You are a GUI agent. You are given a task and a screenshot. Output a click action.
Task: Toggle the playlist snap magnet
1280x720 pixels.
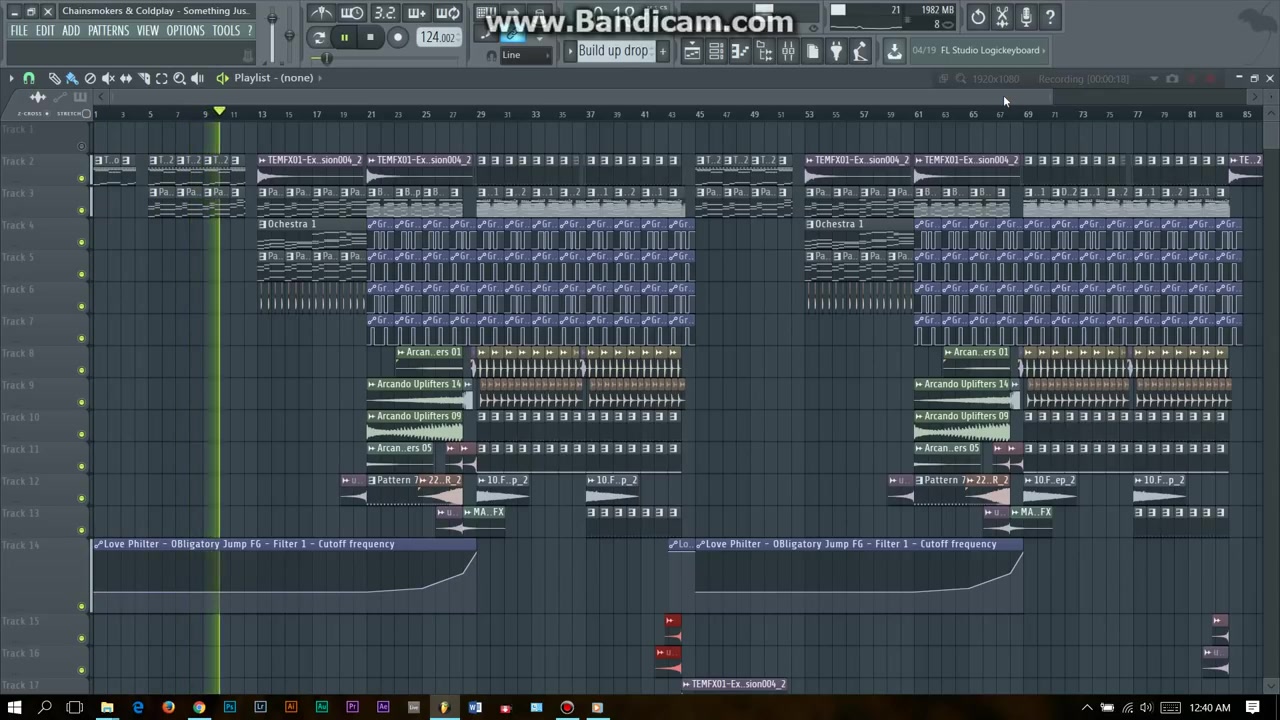29,78
